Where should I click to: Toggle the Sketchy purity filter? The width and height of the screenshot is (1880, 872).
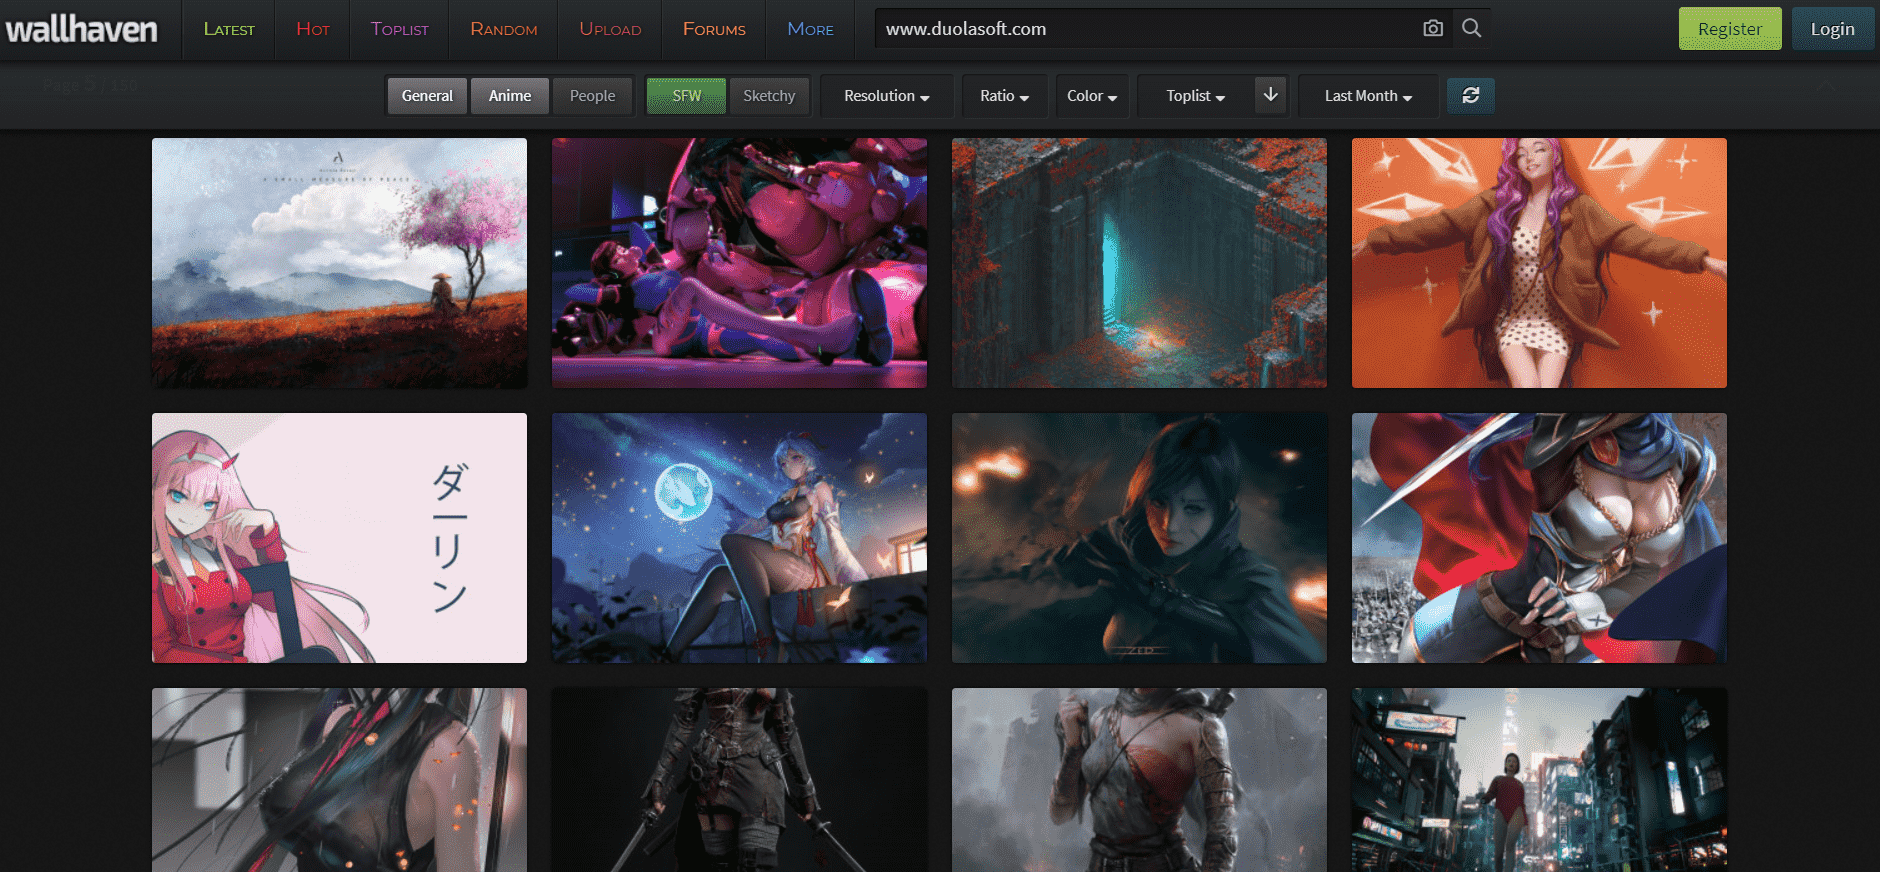pyautogui.click(x=769, y=96)
